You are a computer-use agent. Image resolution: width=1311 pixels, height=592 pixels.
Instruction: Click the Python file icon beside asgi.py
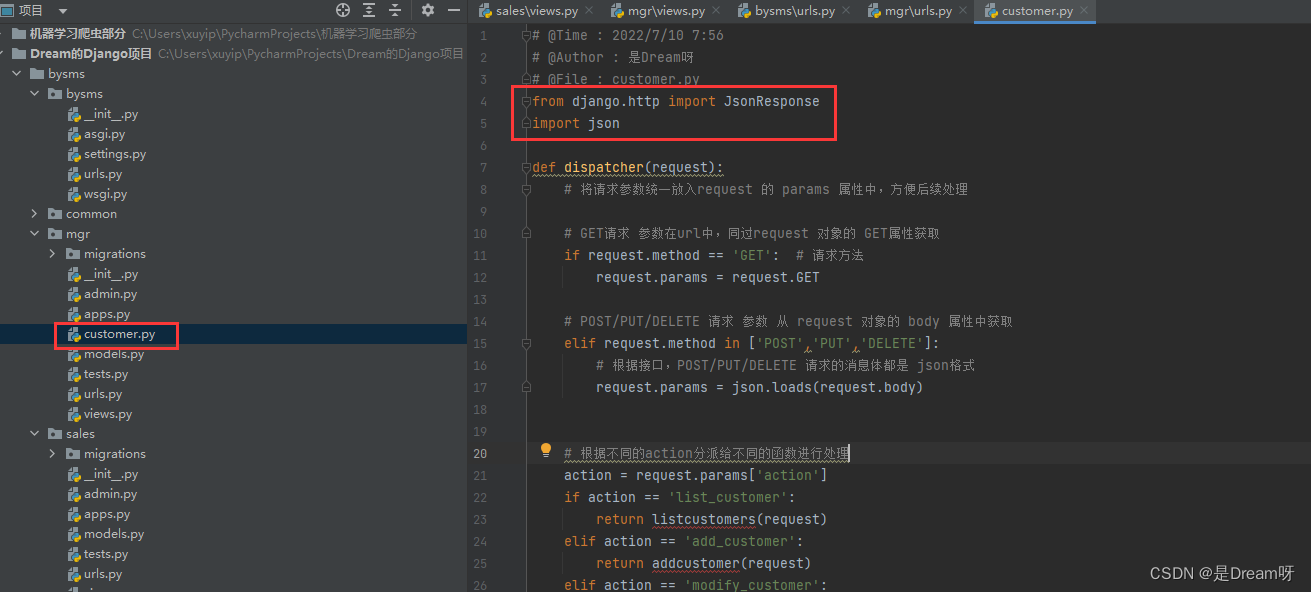(x=74, y=134)
